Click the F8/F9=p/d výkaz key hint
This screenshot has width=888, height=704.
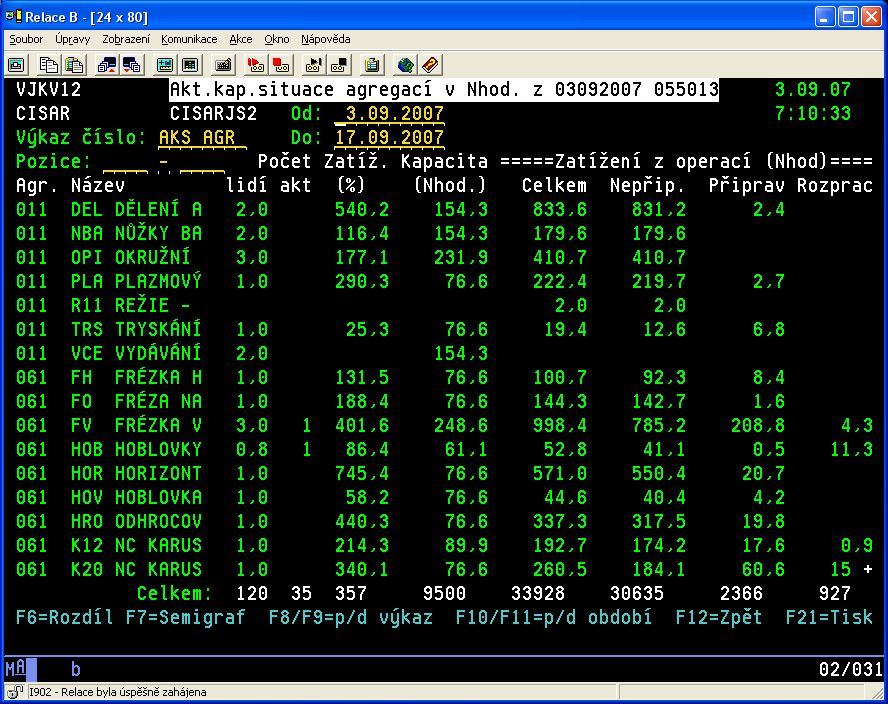(x=351, y=617)
